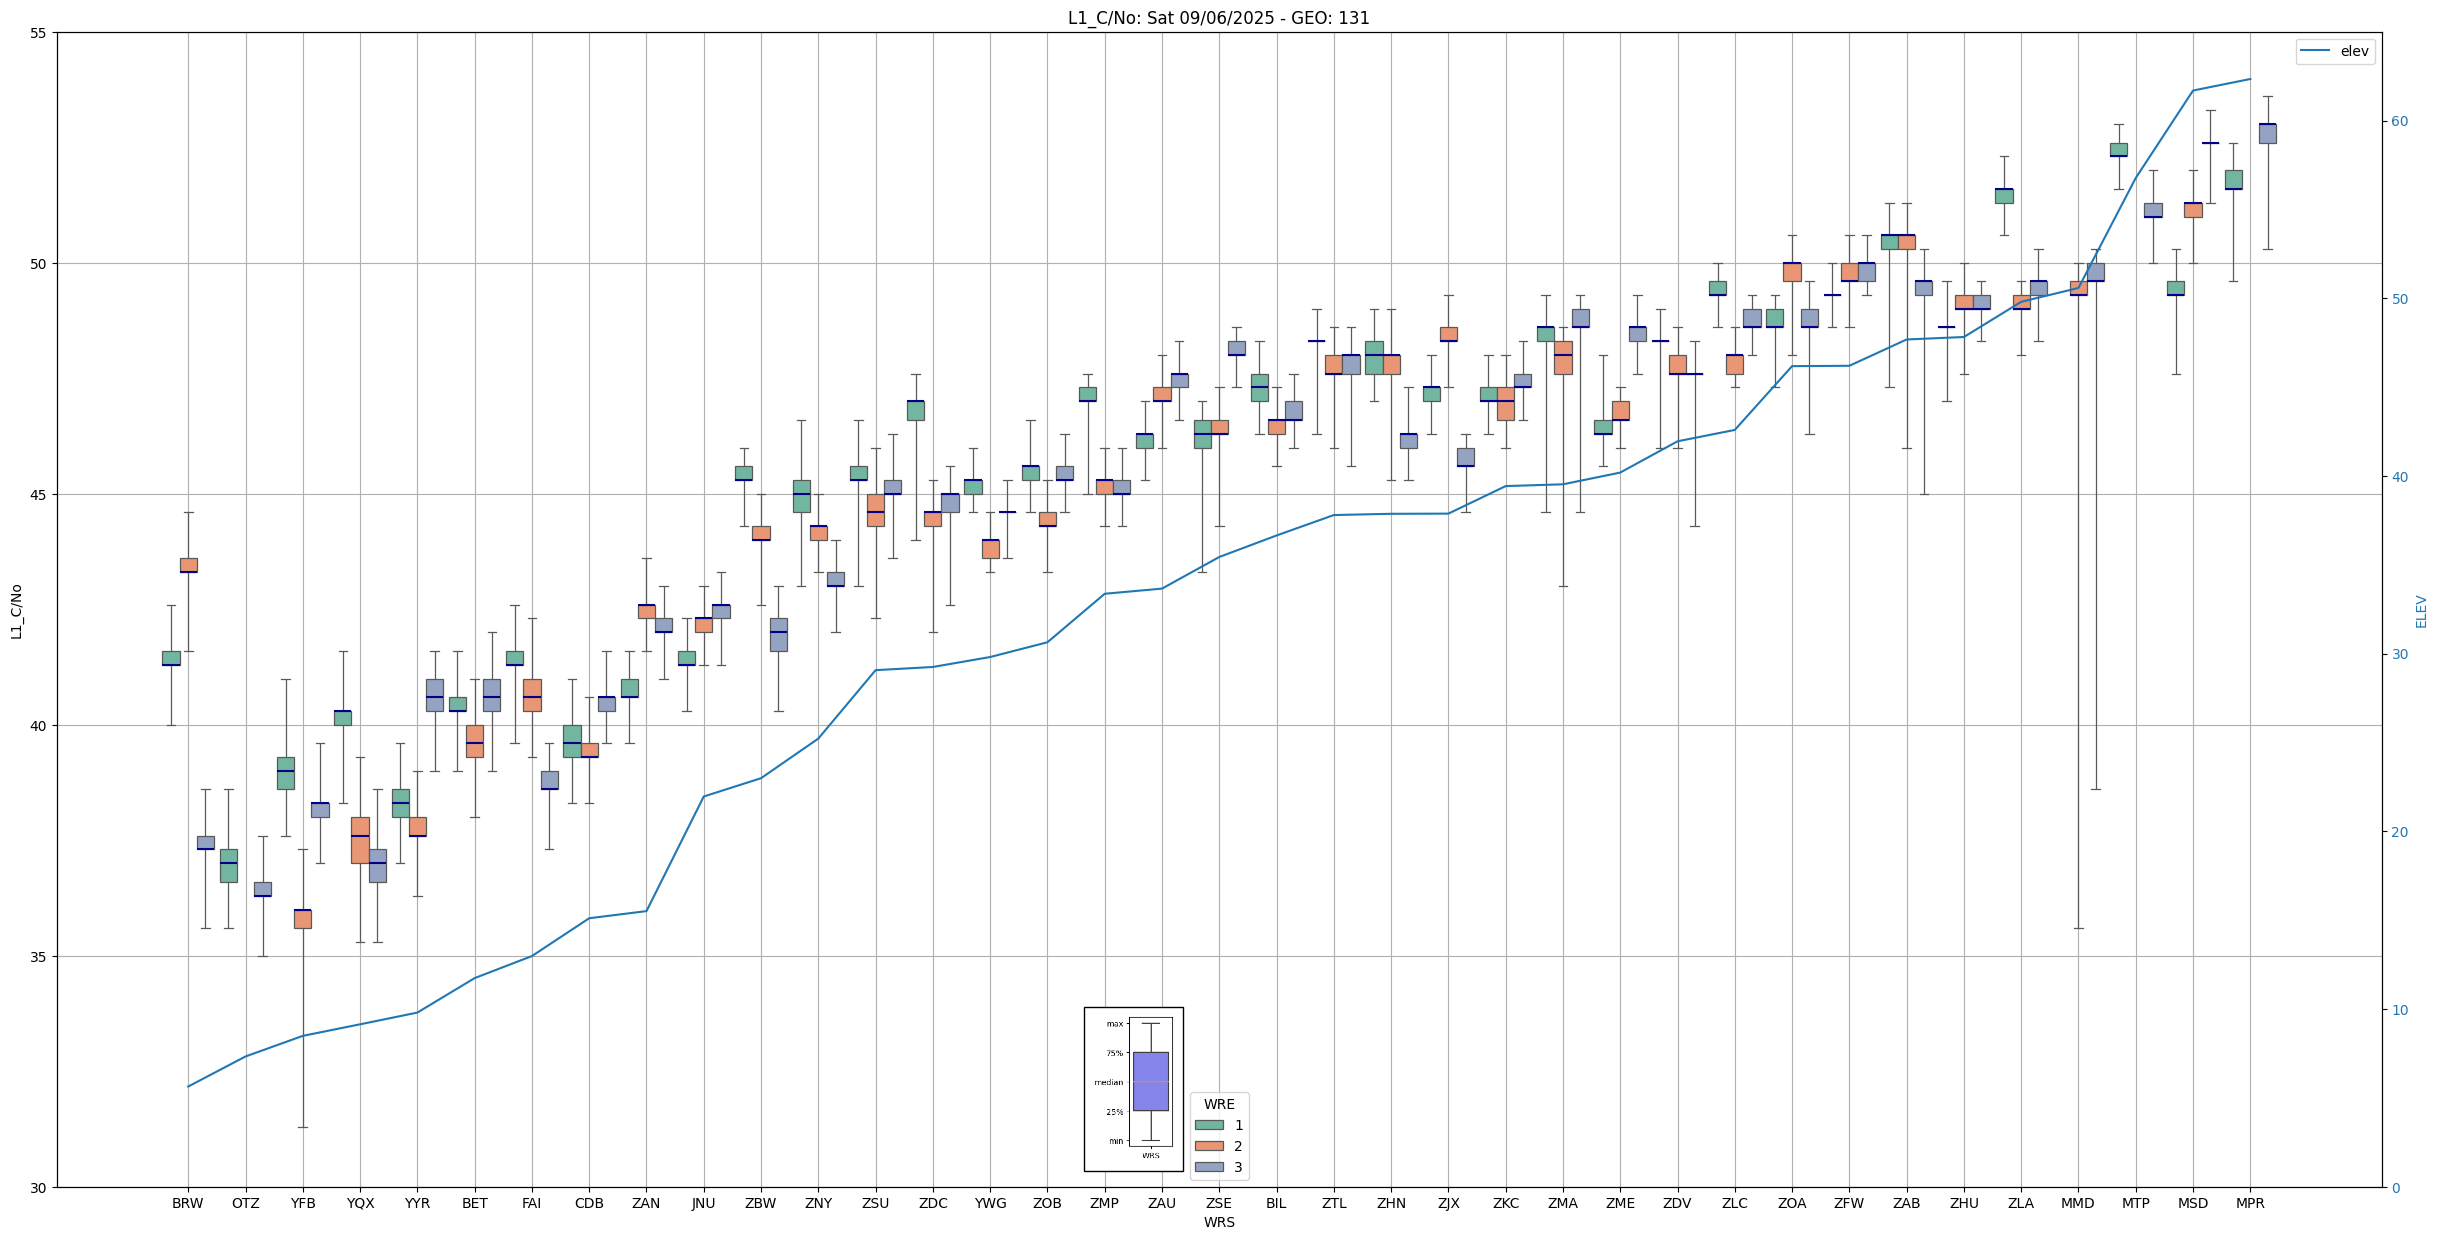Select the MPR station tick label
Image resolution: width=2438 pixels, height=1240 pixels.
pos(2250,1203)
